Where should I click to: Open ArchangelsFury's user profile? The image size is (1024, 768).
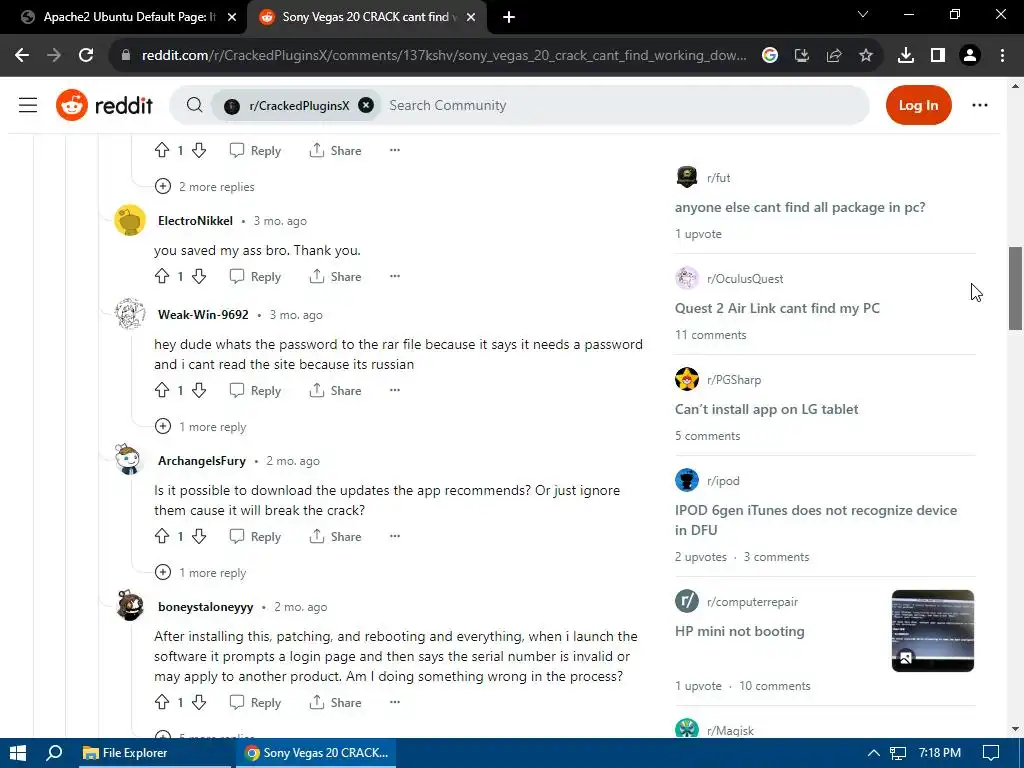coord(202,461)
